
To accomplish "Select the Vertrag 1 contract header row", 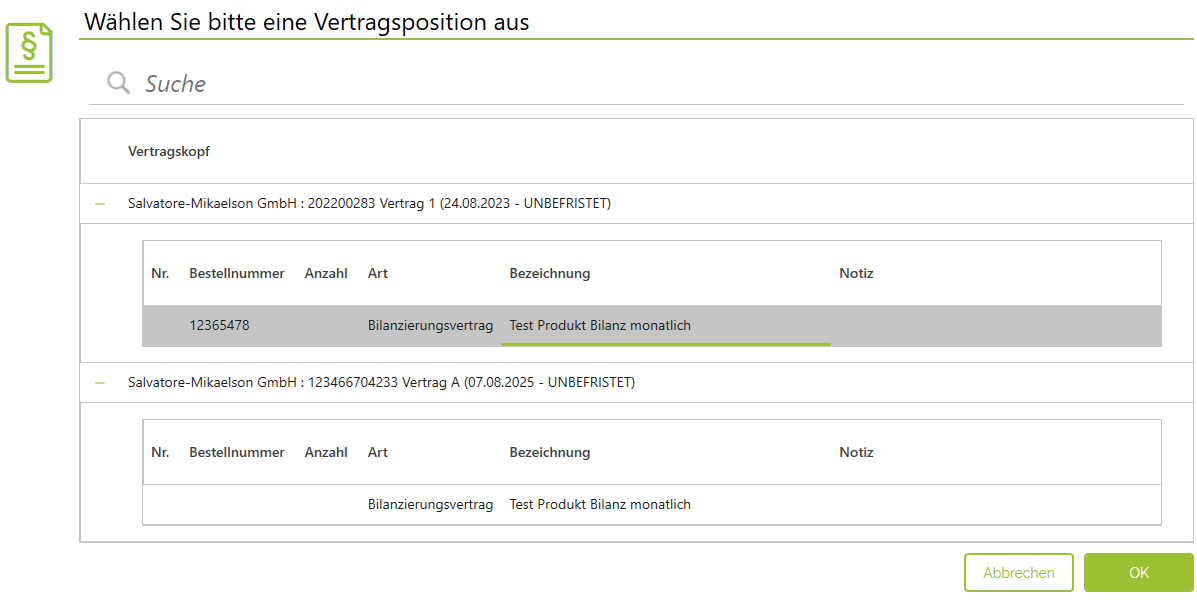I will 369,204.
